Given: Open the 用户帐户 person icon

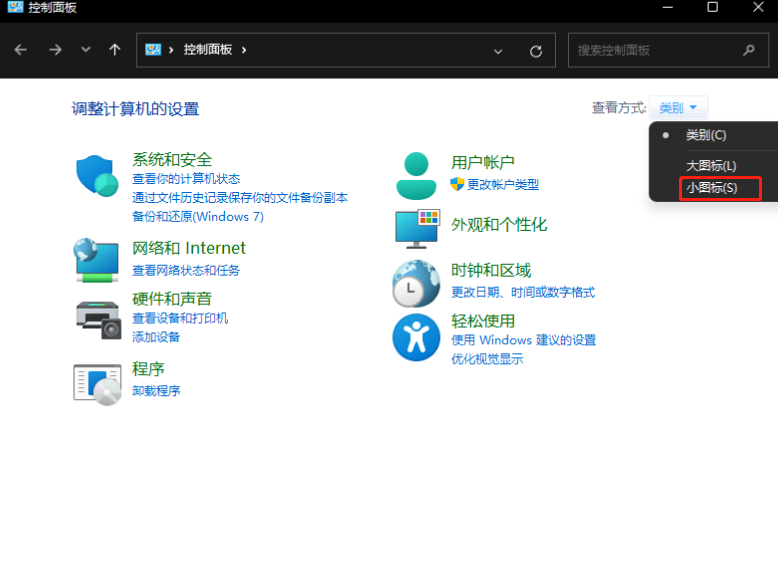Looking at the screenshot, I should [x=416, y=176].
